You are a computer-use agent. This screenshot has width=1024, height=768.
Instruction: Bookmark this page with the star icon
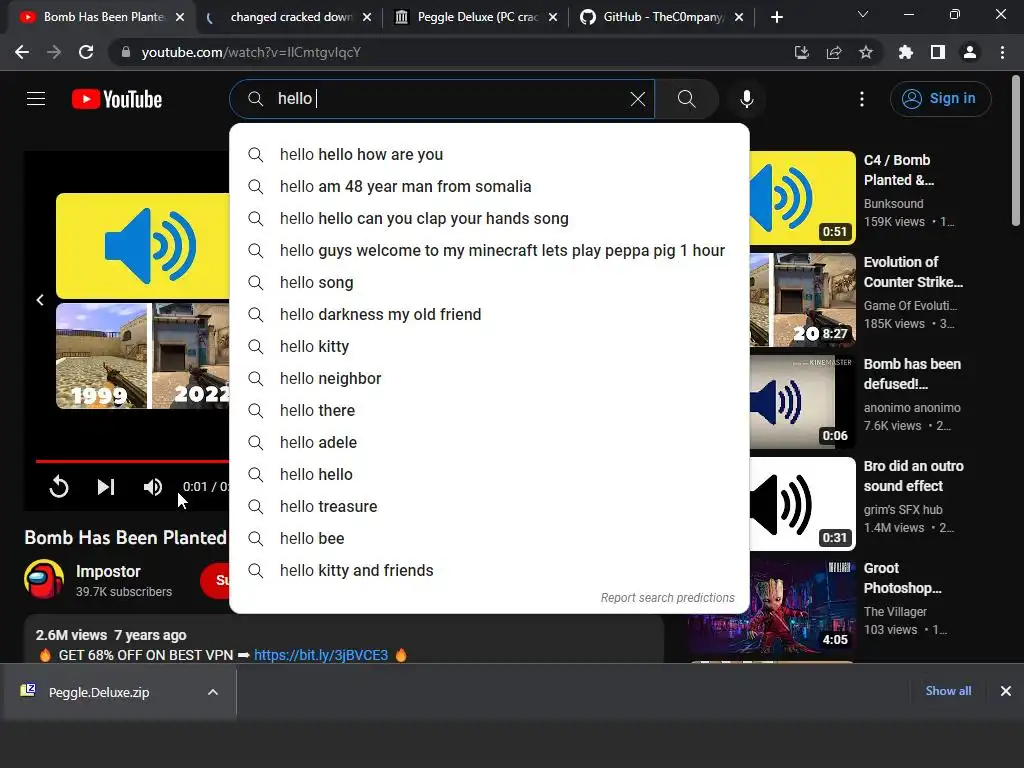[866, 52]
